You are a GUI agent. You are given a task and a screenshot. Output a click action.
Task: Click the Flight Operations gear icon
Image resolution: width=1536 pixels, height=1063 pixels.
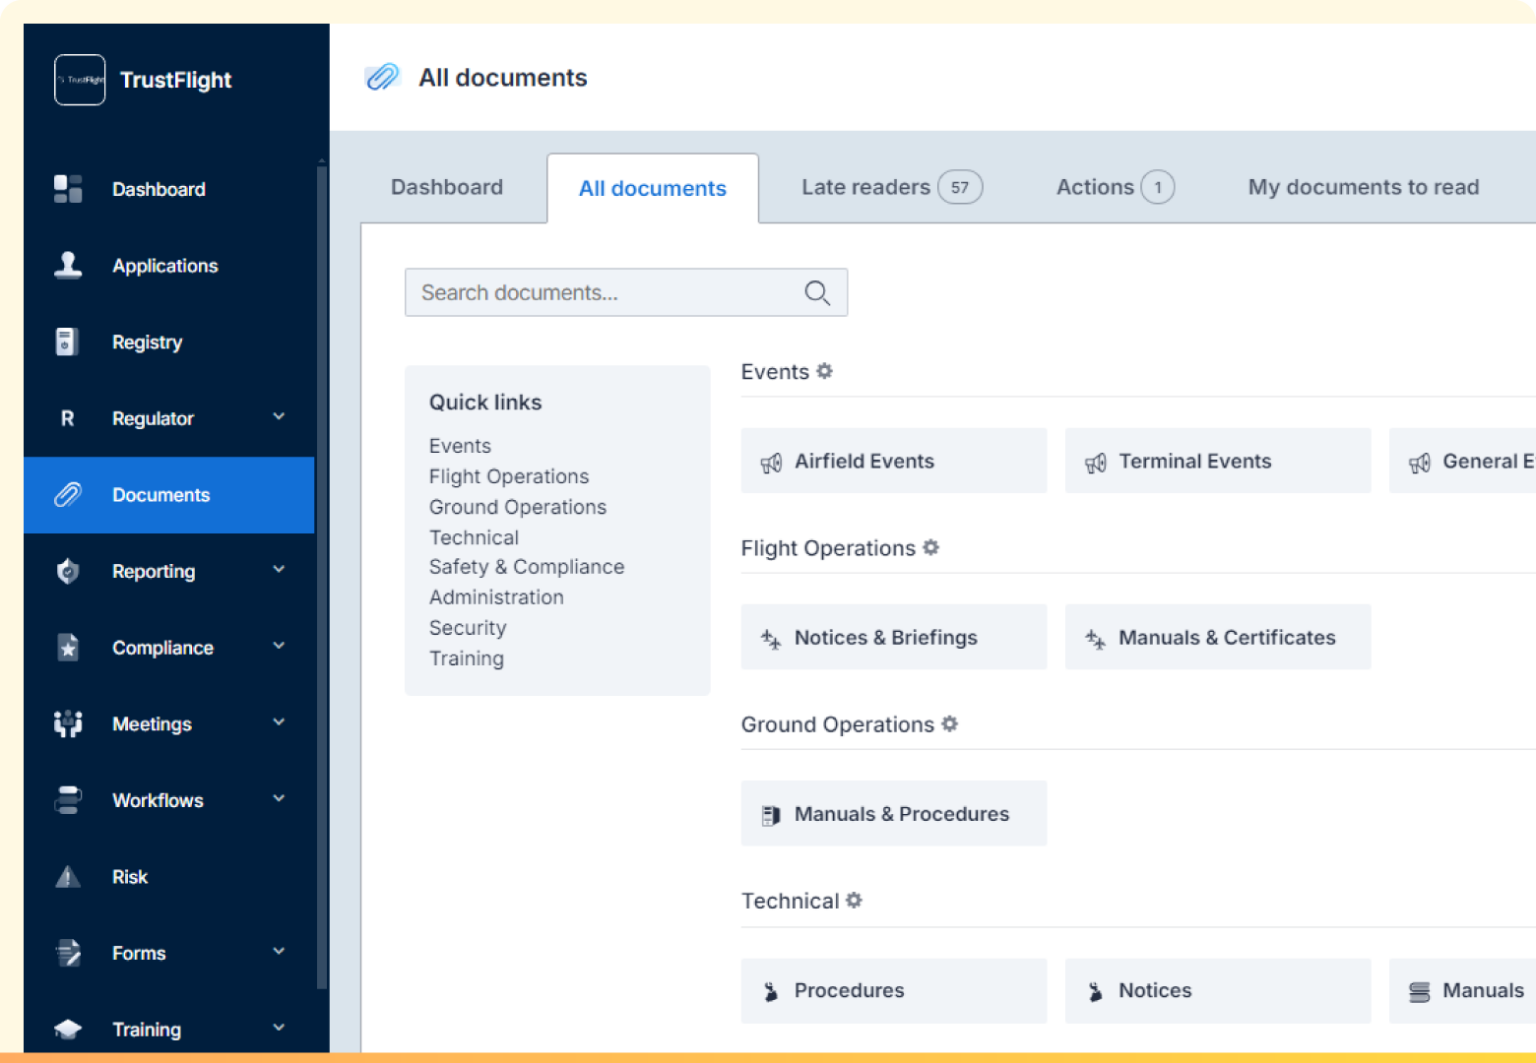(931, 548)
